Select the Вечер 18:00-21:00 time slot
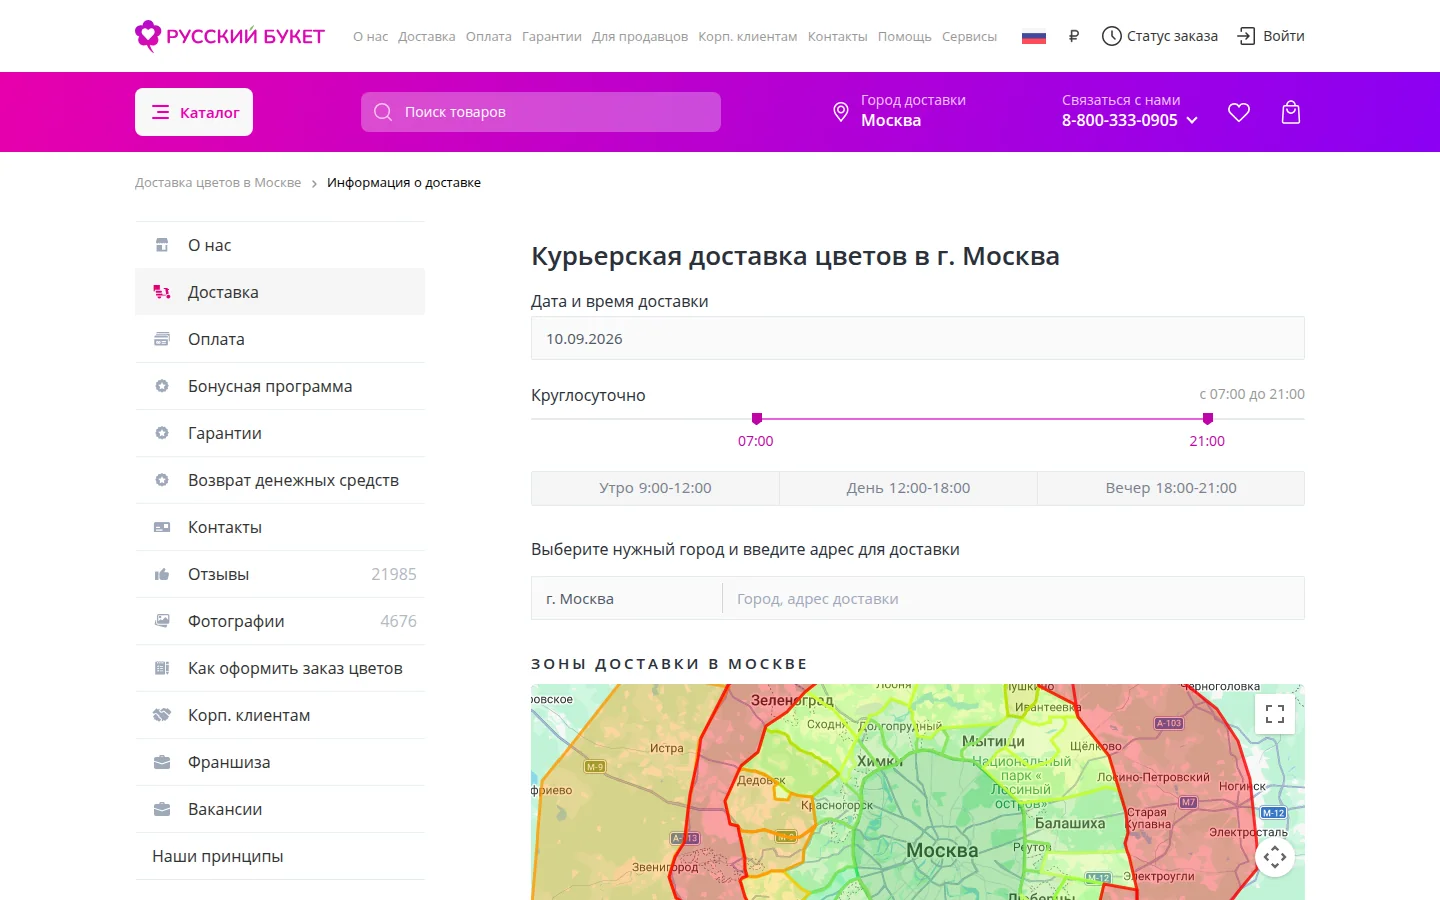The width and height of the screenshot is (1440, 900). (1171, 488)
